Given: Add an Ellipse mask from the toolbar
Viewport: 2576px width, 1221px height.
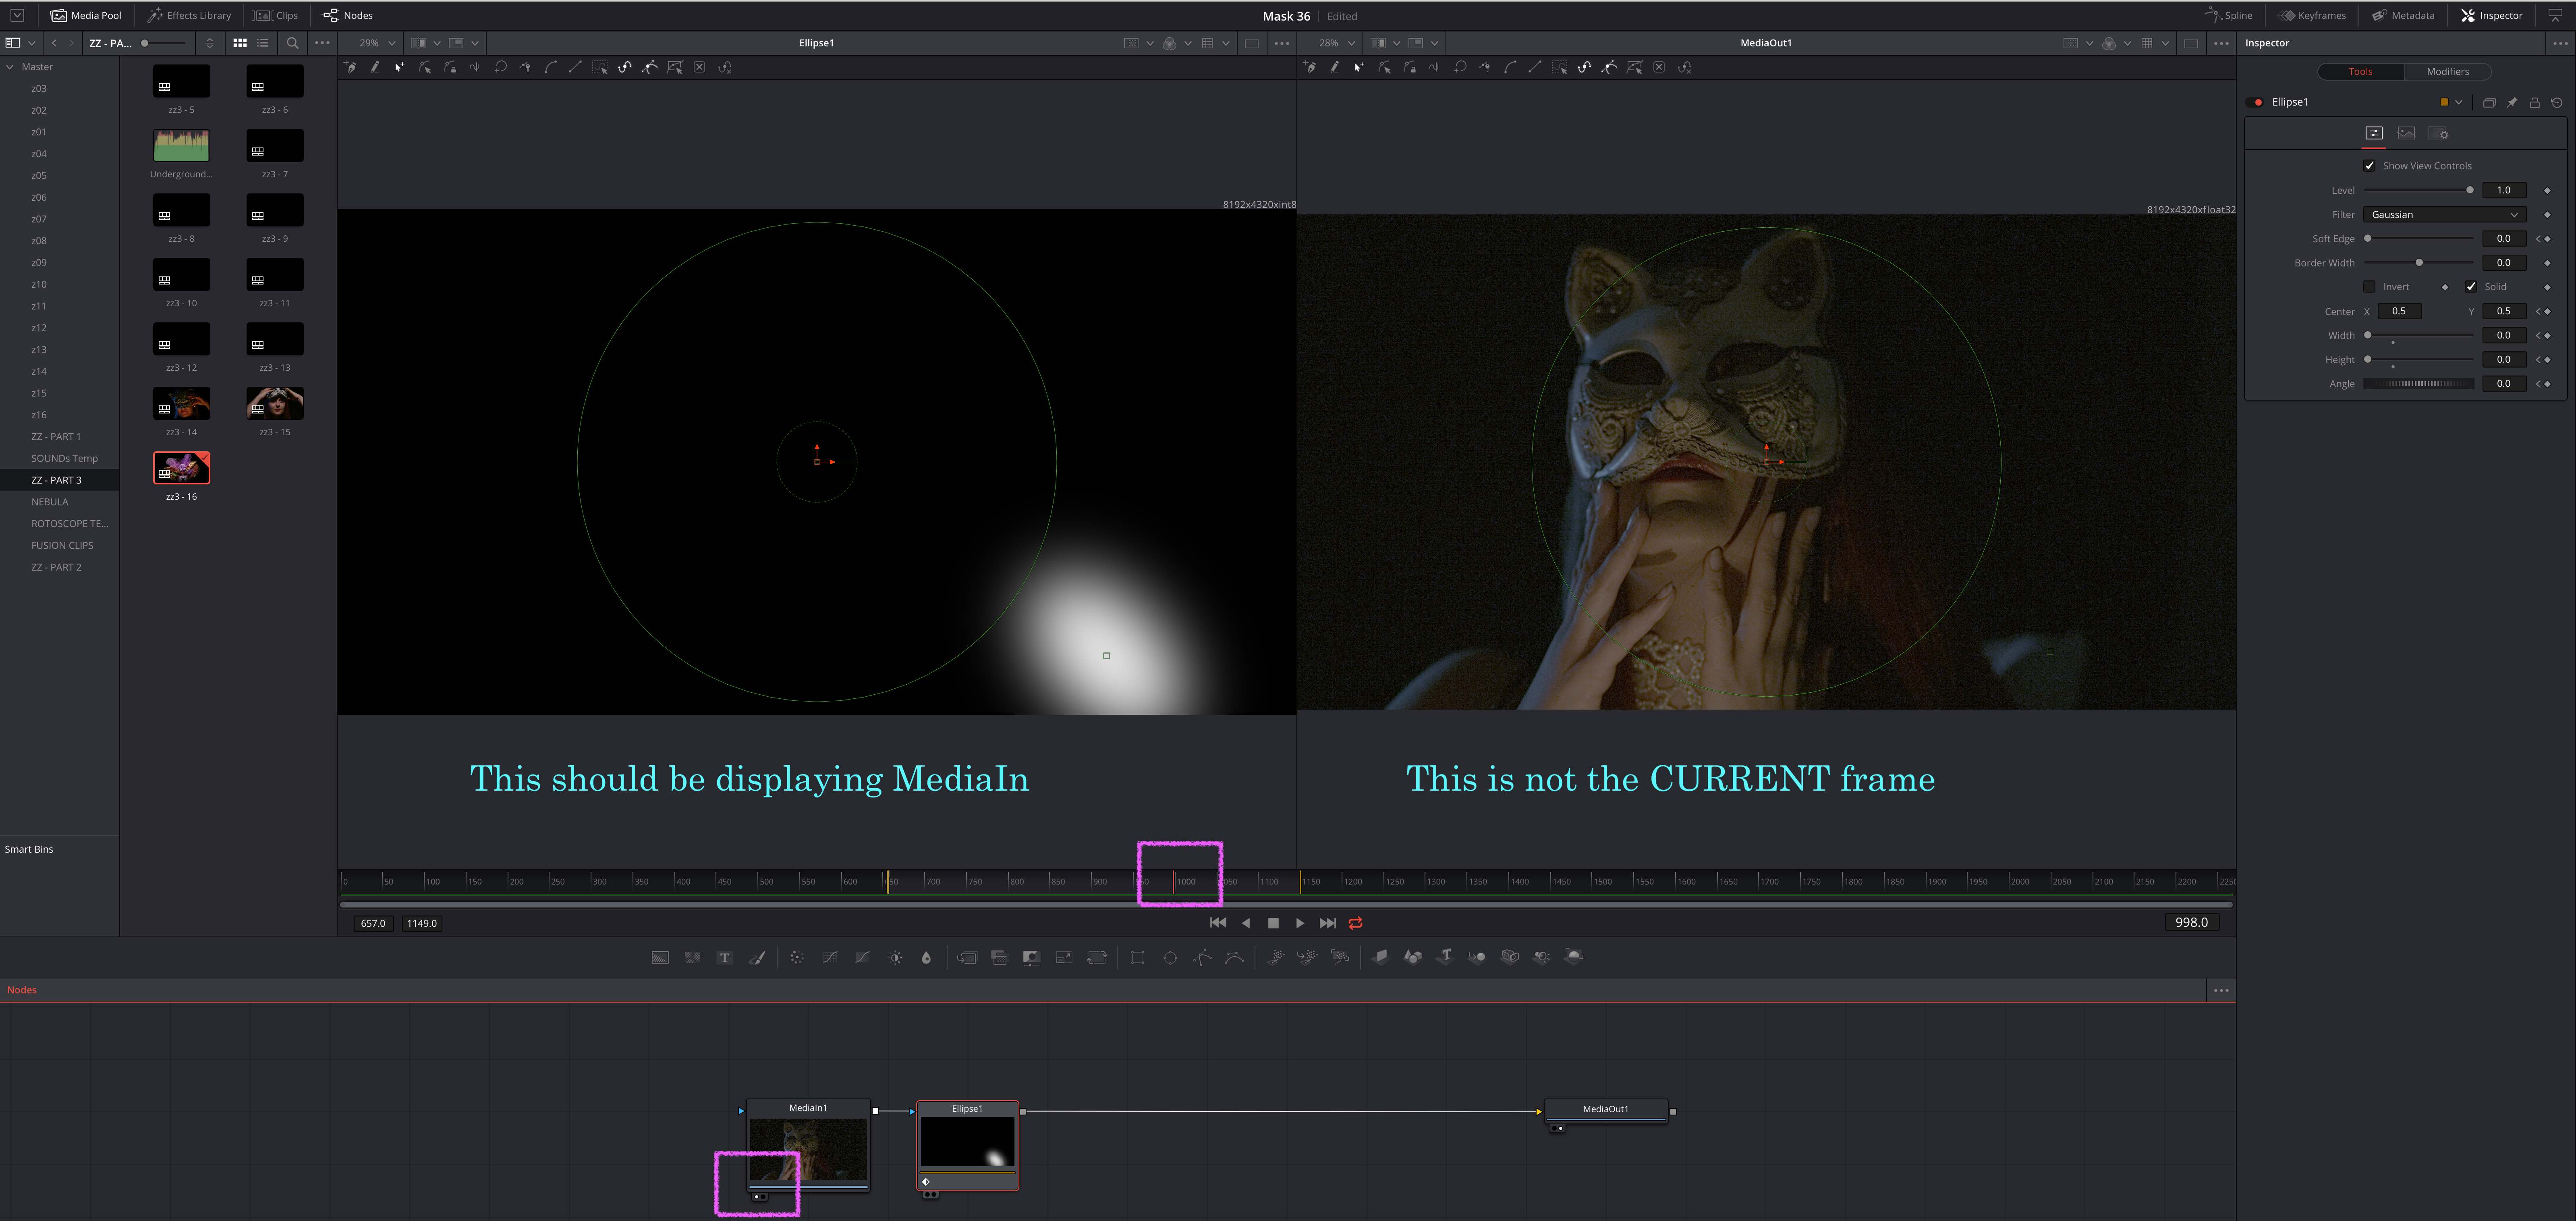Looking at the screenshot, I should (x=1170, y=957).
